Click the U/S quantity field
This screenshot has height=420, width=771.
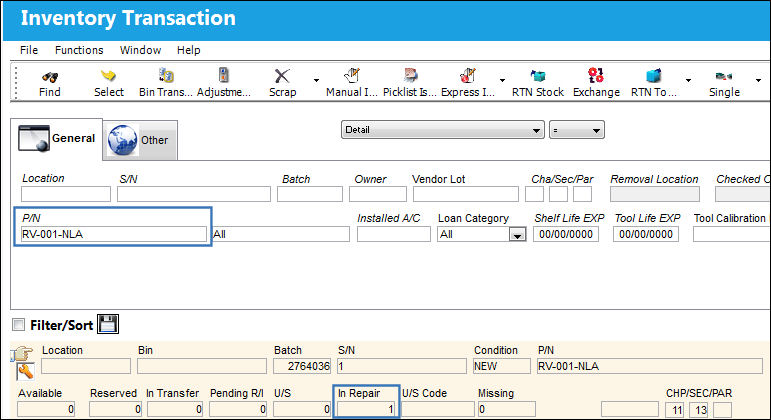click(302, 409)
